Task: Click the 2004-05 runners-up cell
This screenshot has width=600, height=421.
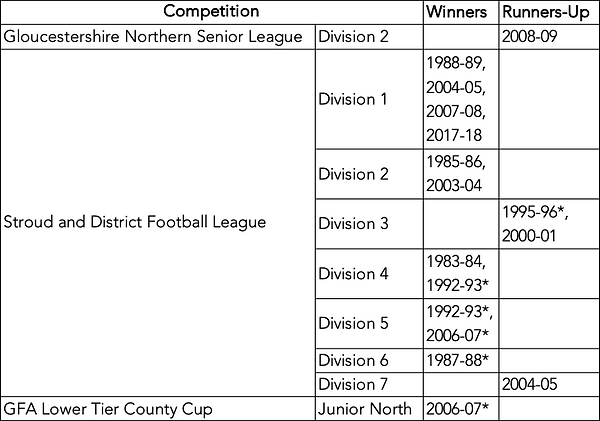Action: [549, 384]
